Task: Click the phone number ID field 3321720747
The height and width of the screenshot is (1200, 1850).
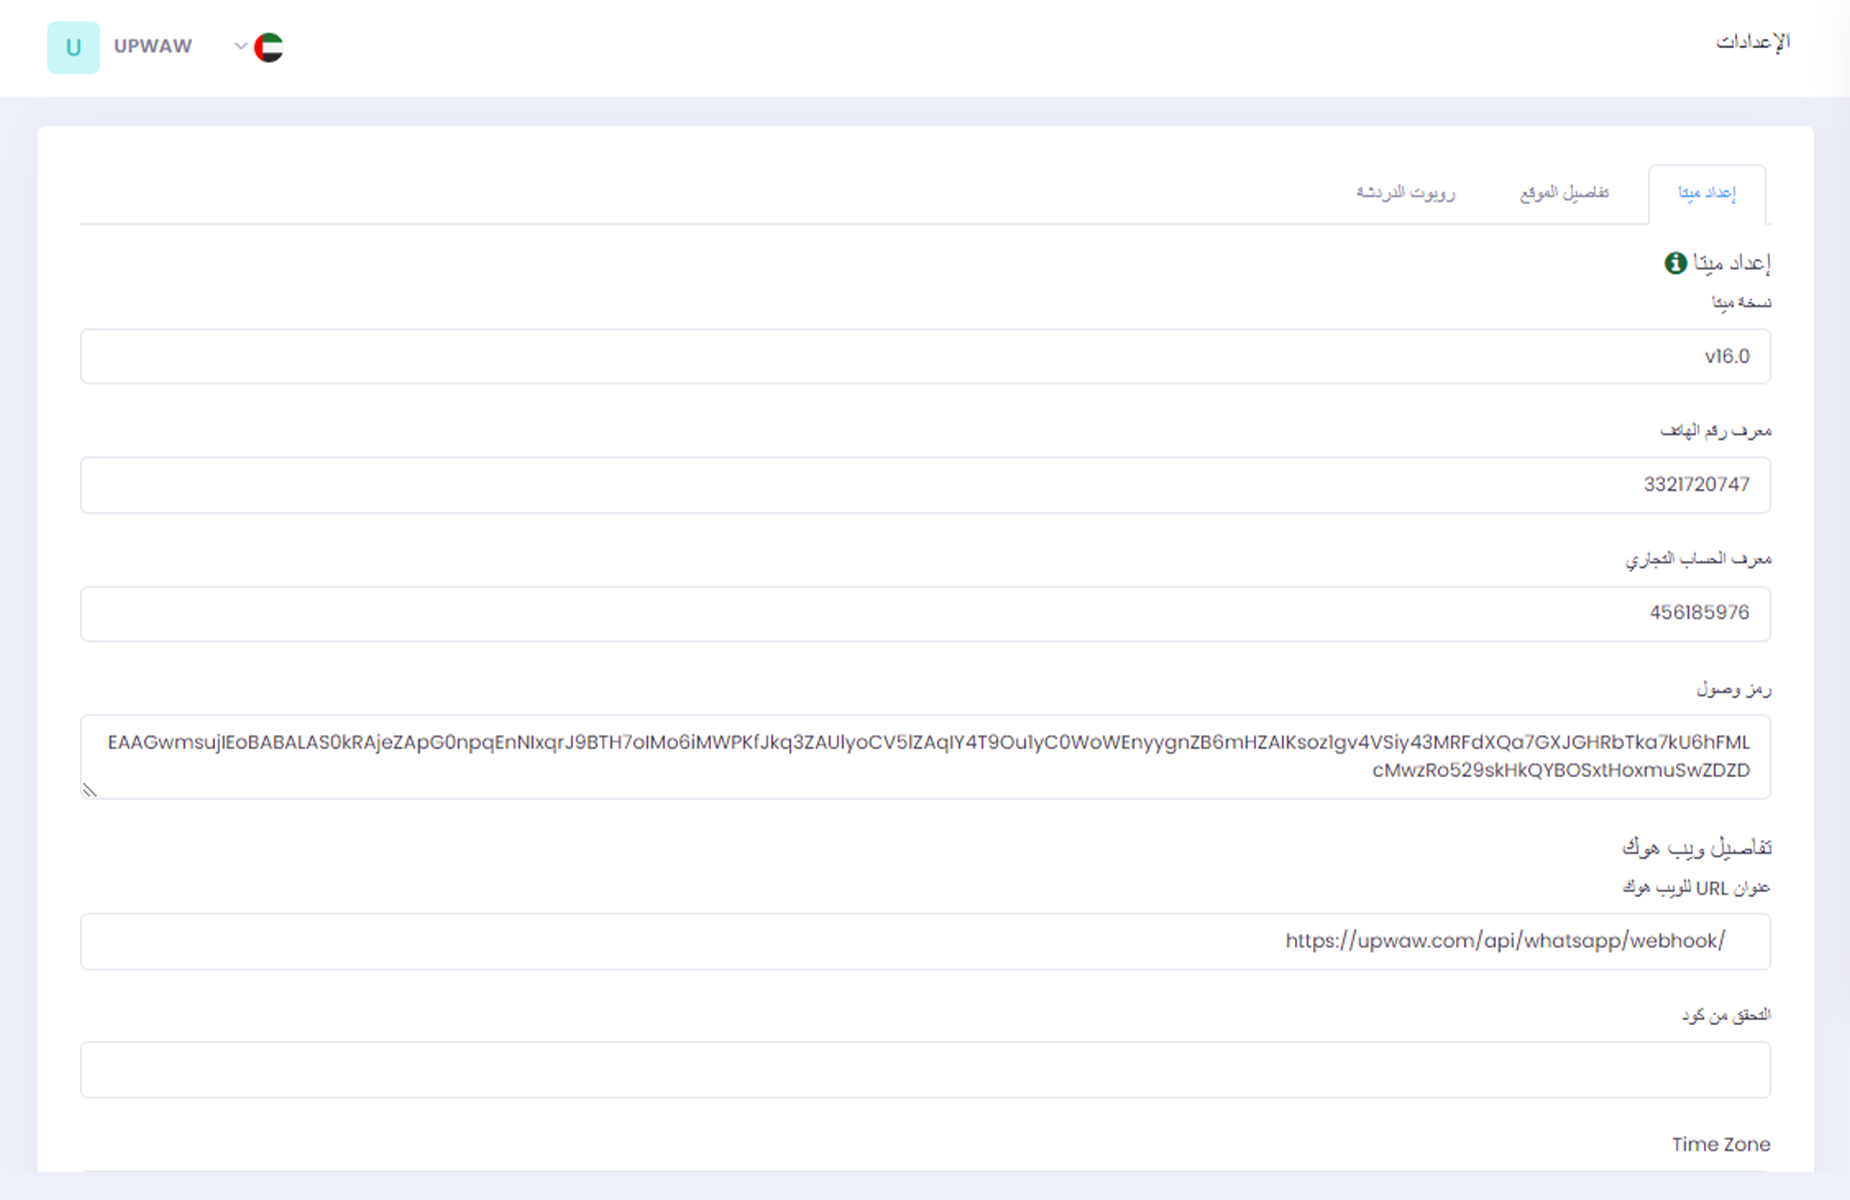Action: click(x=925, y=485)
